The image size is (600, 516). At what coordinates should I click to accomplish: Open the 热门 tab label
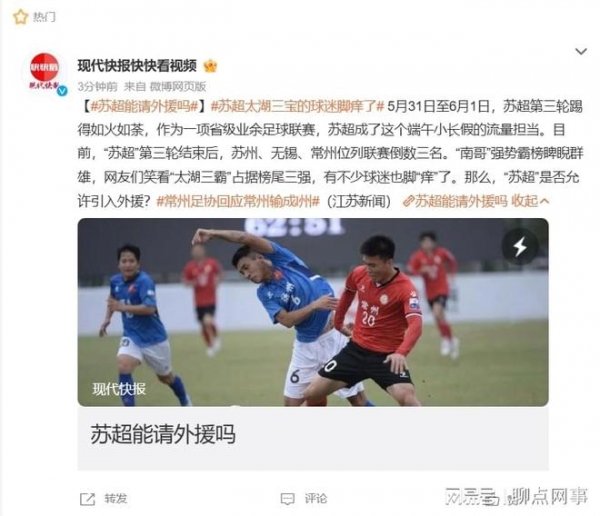point(44,17)
